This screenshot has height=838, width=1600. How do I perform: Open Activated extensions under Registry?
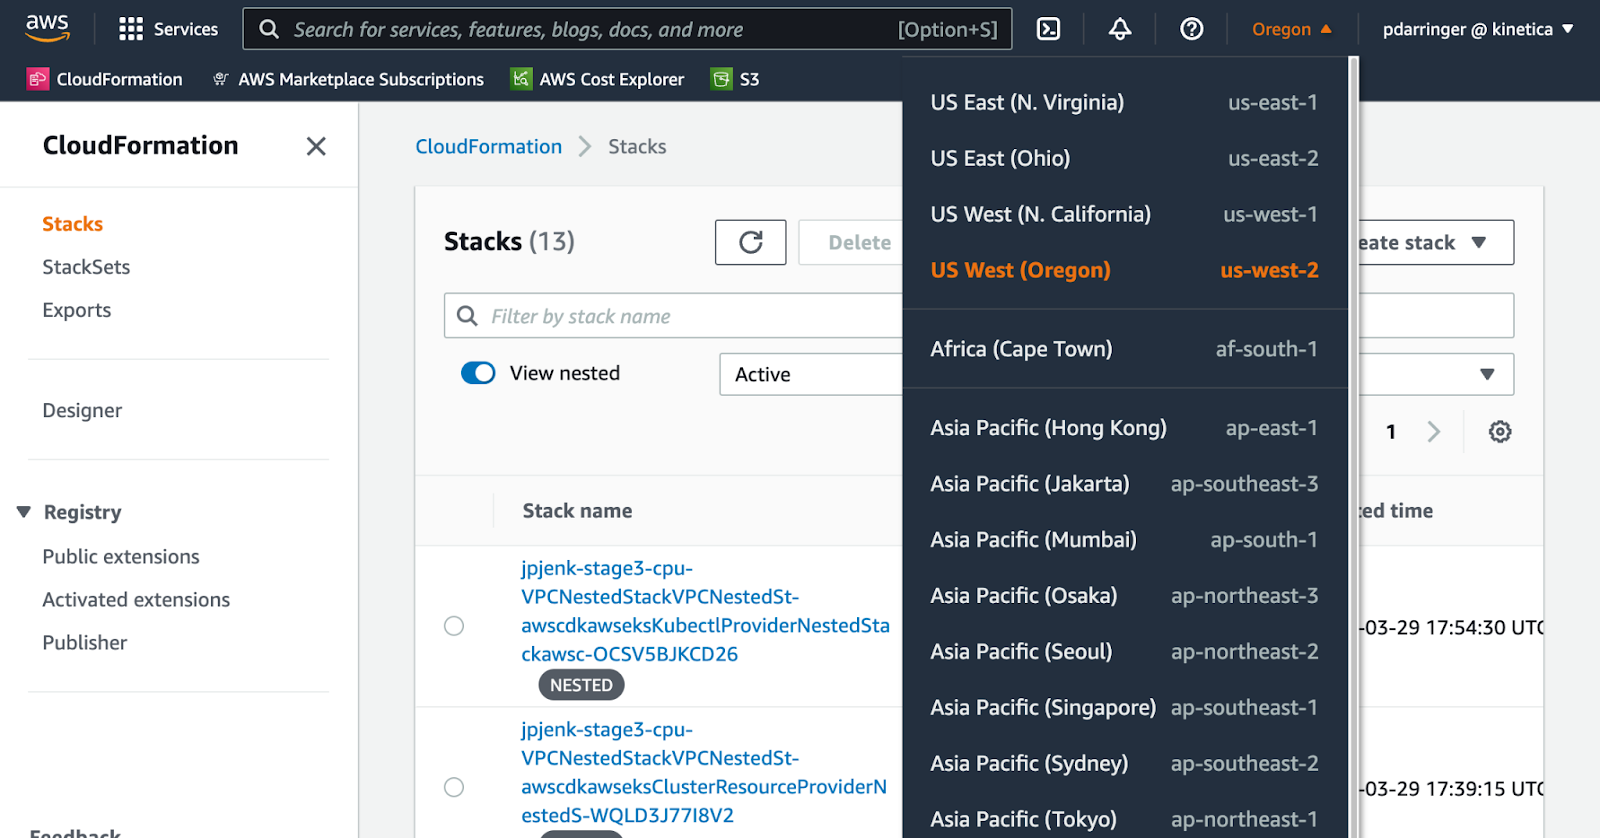click(136, 599)
